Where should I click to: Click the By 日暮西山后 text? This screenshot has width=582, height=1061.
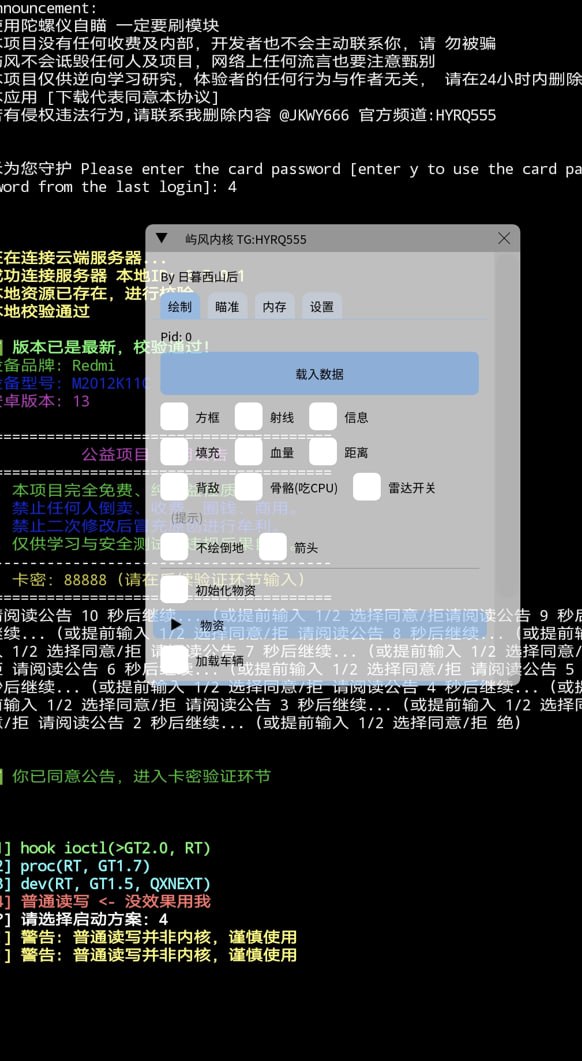click(x=199, y=277)
